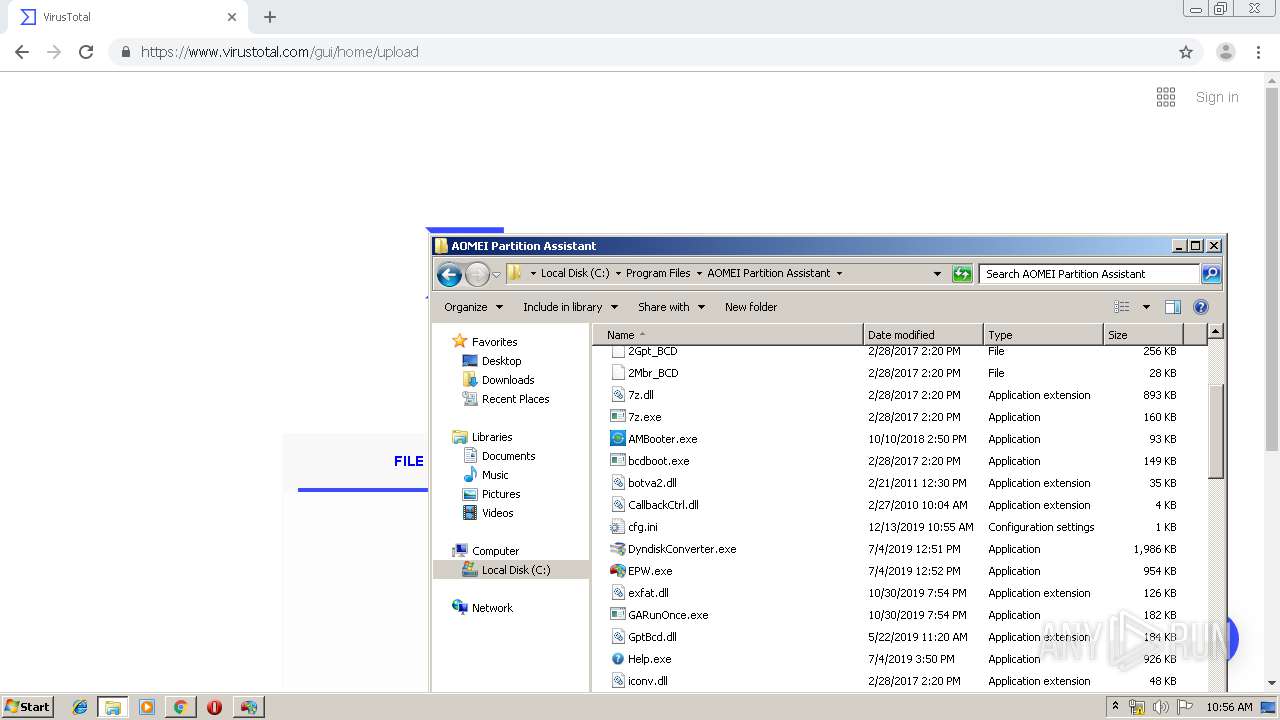This screenshot has height=720, width=1280.
Task: Click the refresh button beside the address bar
Action: pos(962,274)
